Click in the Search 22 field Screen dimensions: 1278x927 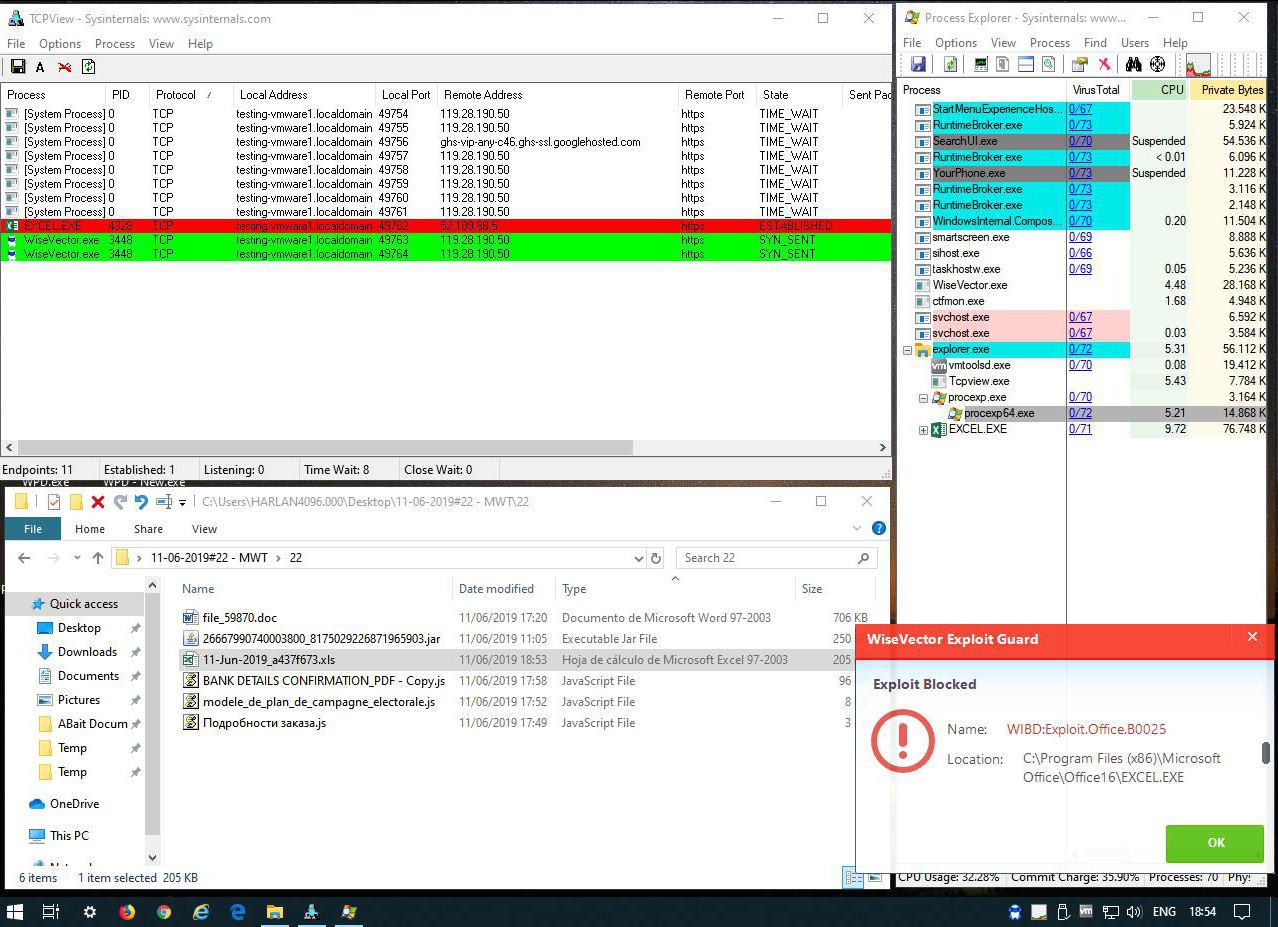(765, 558)
